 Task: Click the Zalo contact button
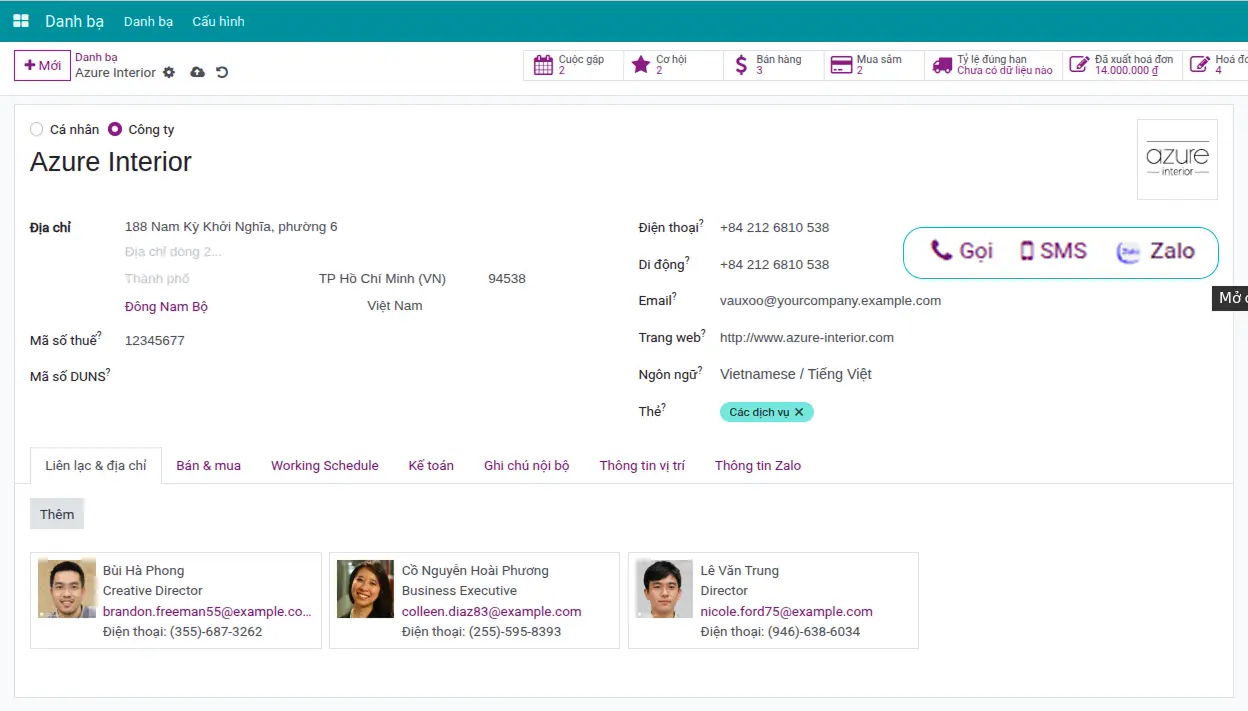click(x=1155, y=251)
